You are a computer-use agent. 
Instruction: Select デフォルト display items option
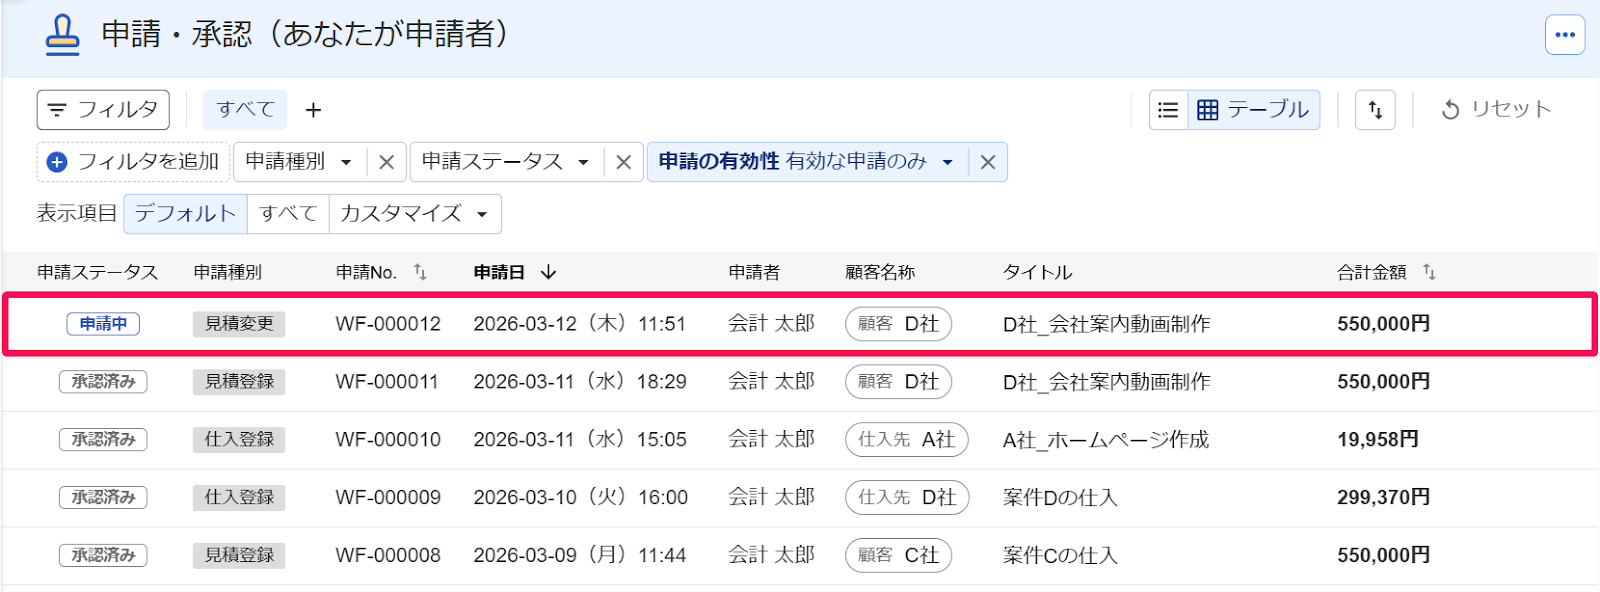coord(185,214)
